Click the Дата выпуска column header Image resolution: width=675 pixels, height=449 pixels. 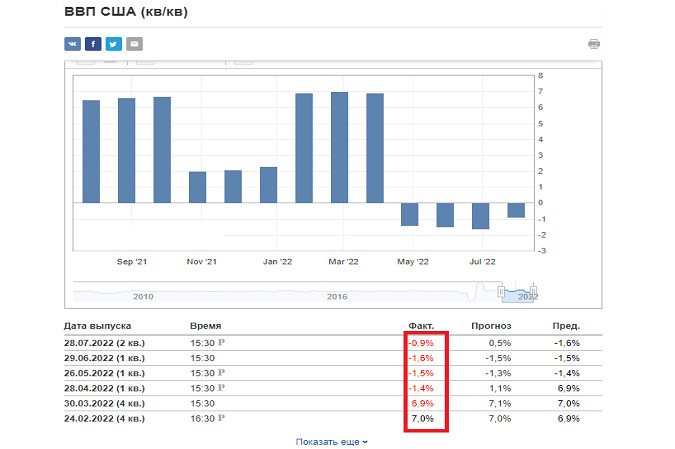[x=97, y=326]
